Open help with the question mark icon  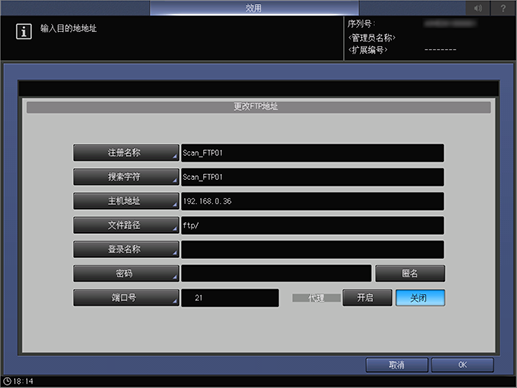click(x=503, y=8)
